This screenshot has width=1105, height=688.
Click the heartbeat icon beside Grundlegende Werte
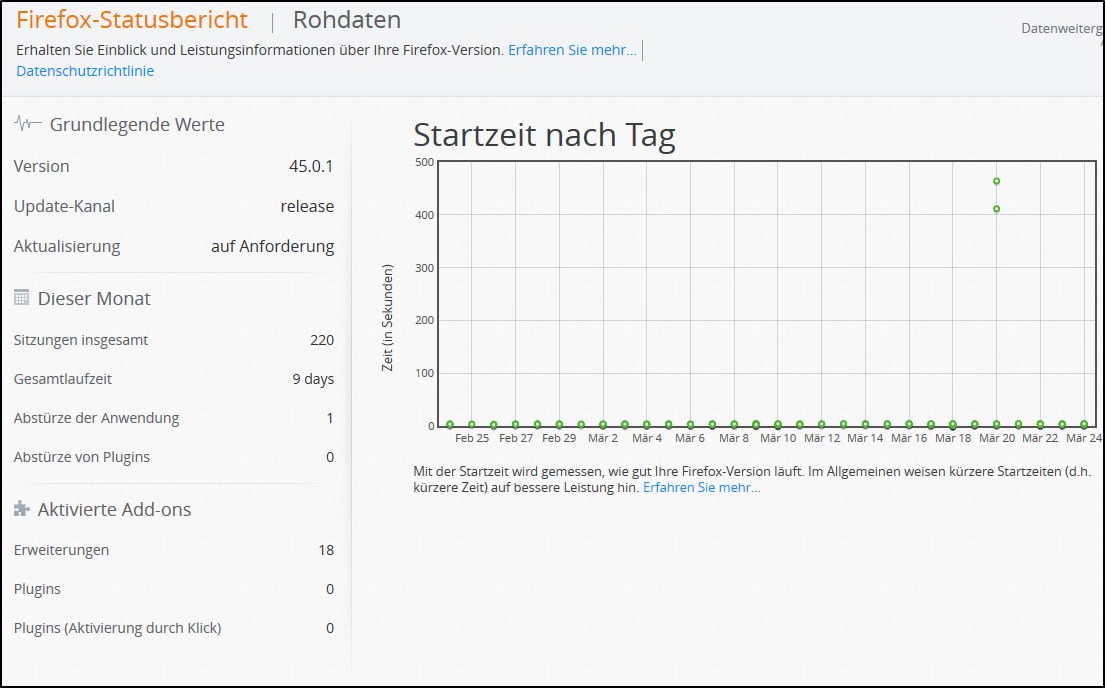[x=27, y=124]
